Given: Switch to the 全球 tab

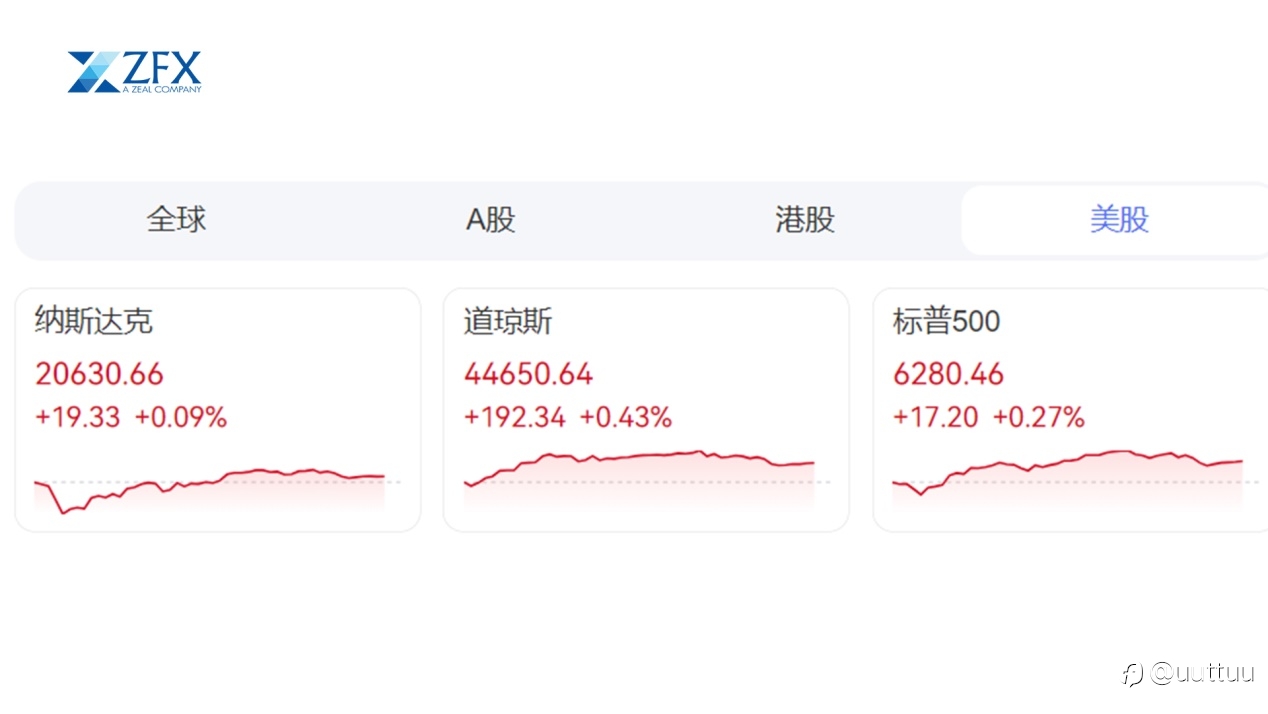Looking at the screenshot, I should pos(177,219).
